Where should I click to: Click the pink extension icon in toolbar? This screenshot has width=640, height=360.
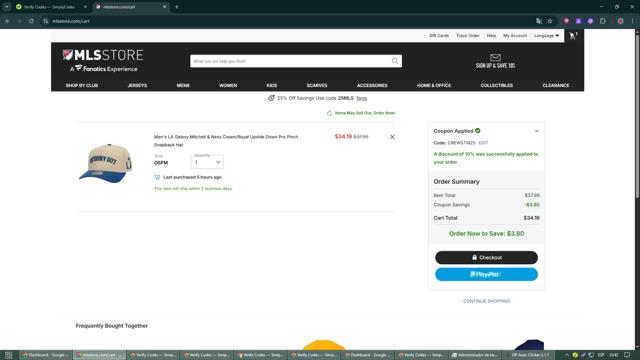point(567,21)
